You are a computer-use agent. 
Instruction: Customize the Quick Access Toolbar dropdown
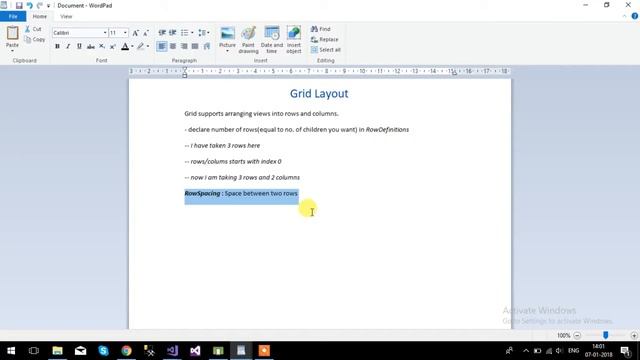coord(48,6)
